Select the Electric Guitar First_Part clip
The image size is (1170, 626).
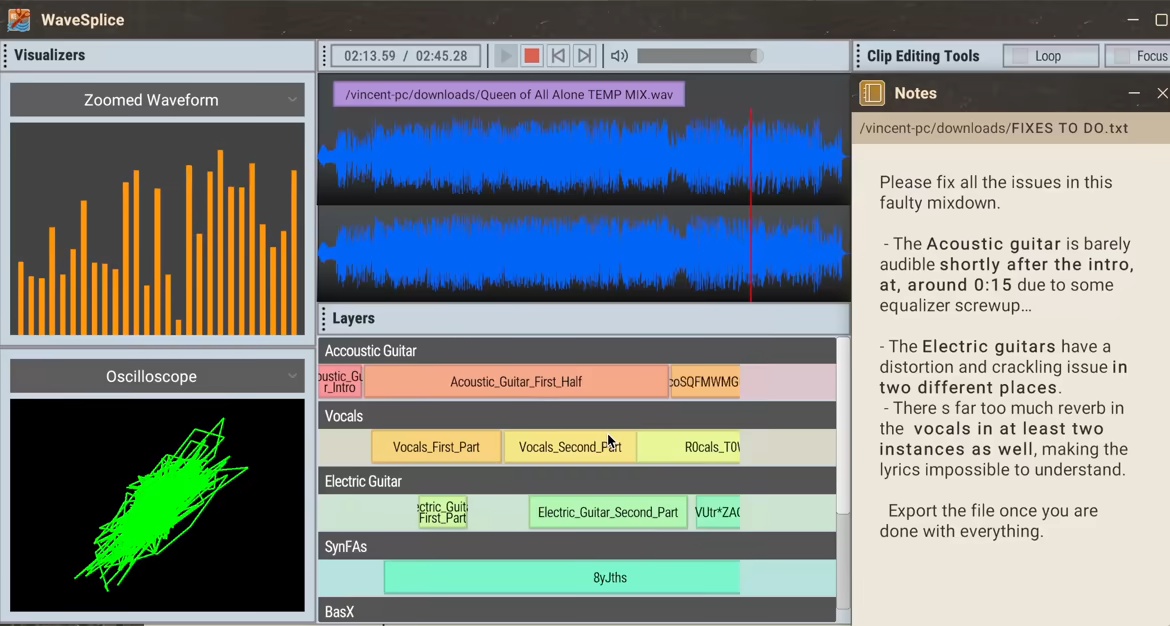pyautogui.click(x=442, y=512)
